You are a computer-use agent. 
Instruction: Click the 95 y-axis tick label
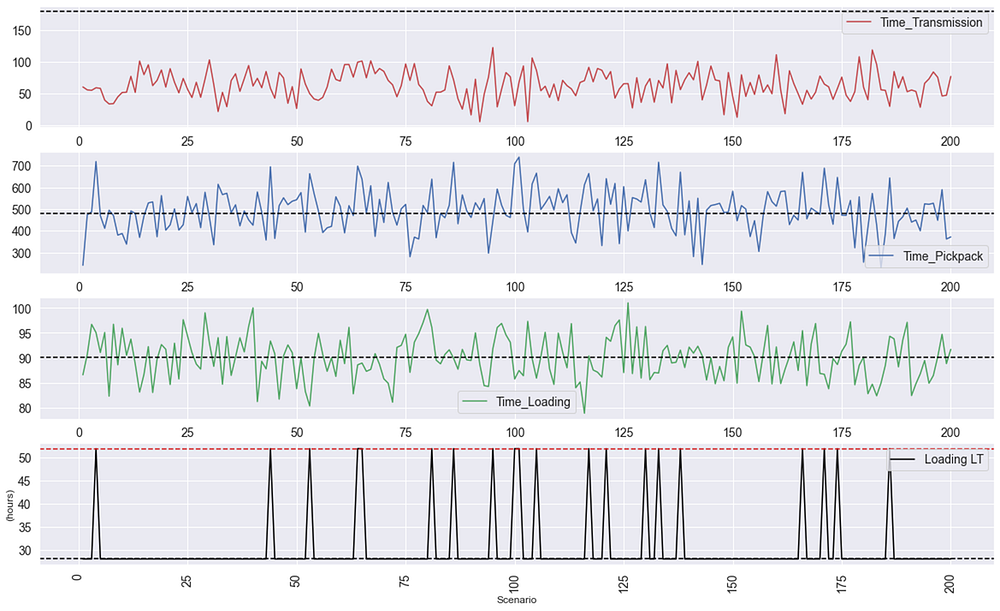25,334
